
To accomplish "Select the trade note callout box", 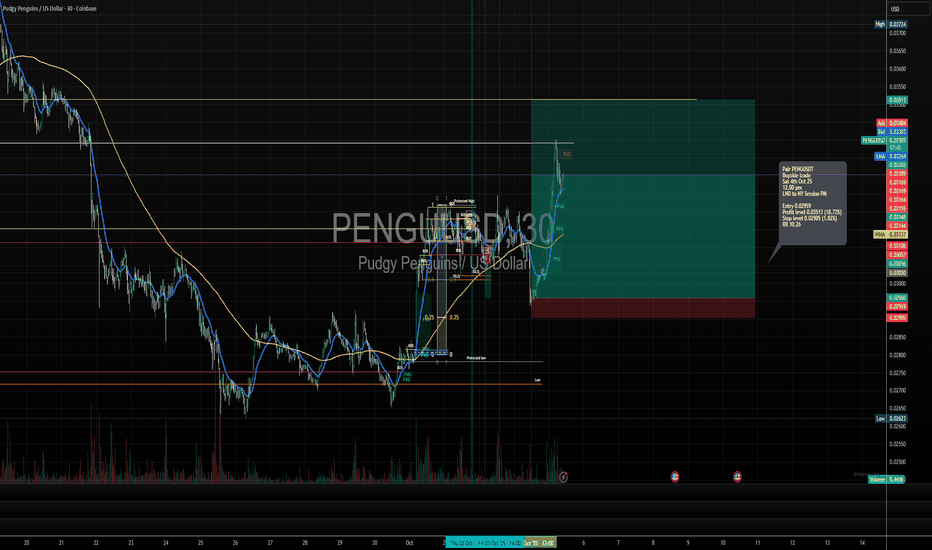I will tap(811, 203).
